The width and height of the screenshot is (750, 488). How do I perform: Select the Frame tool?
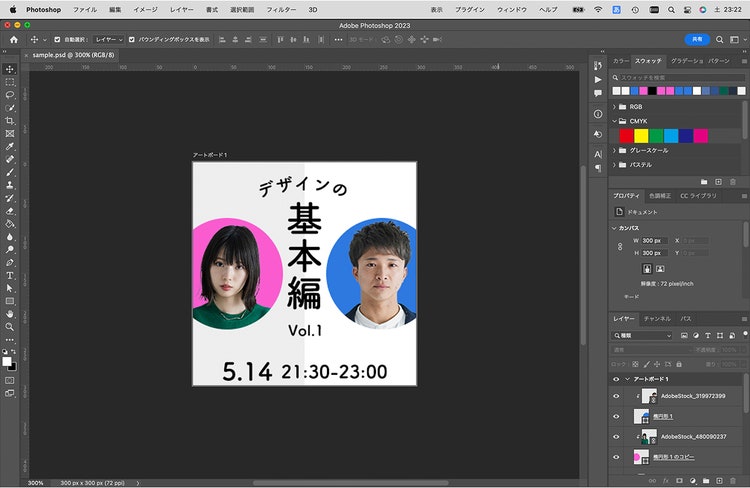(10, 133)
